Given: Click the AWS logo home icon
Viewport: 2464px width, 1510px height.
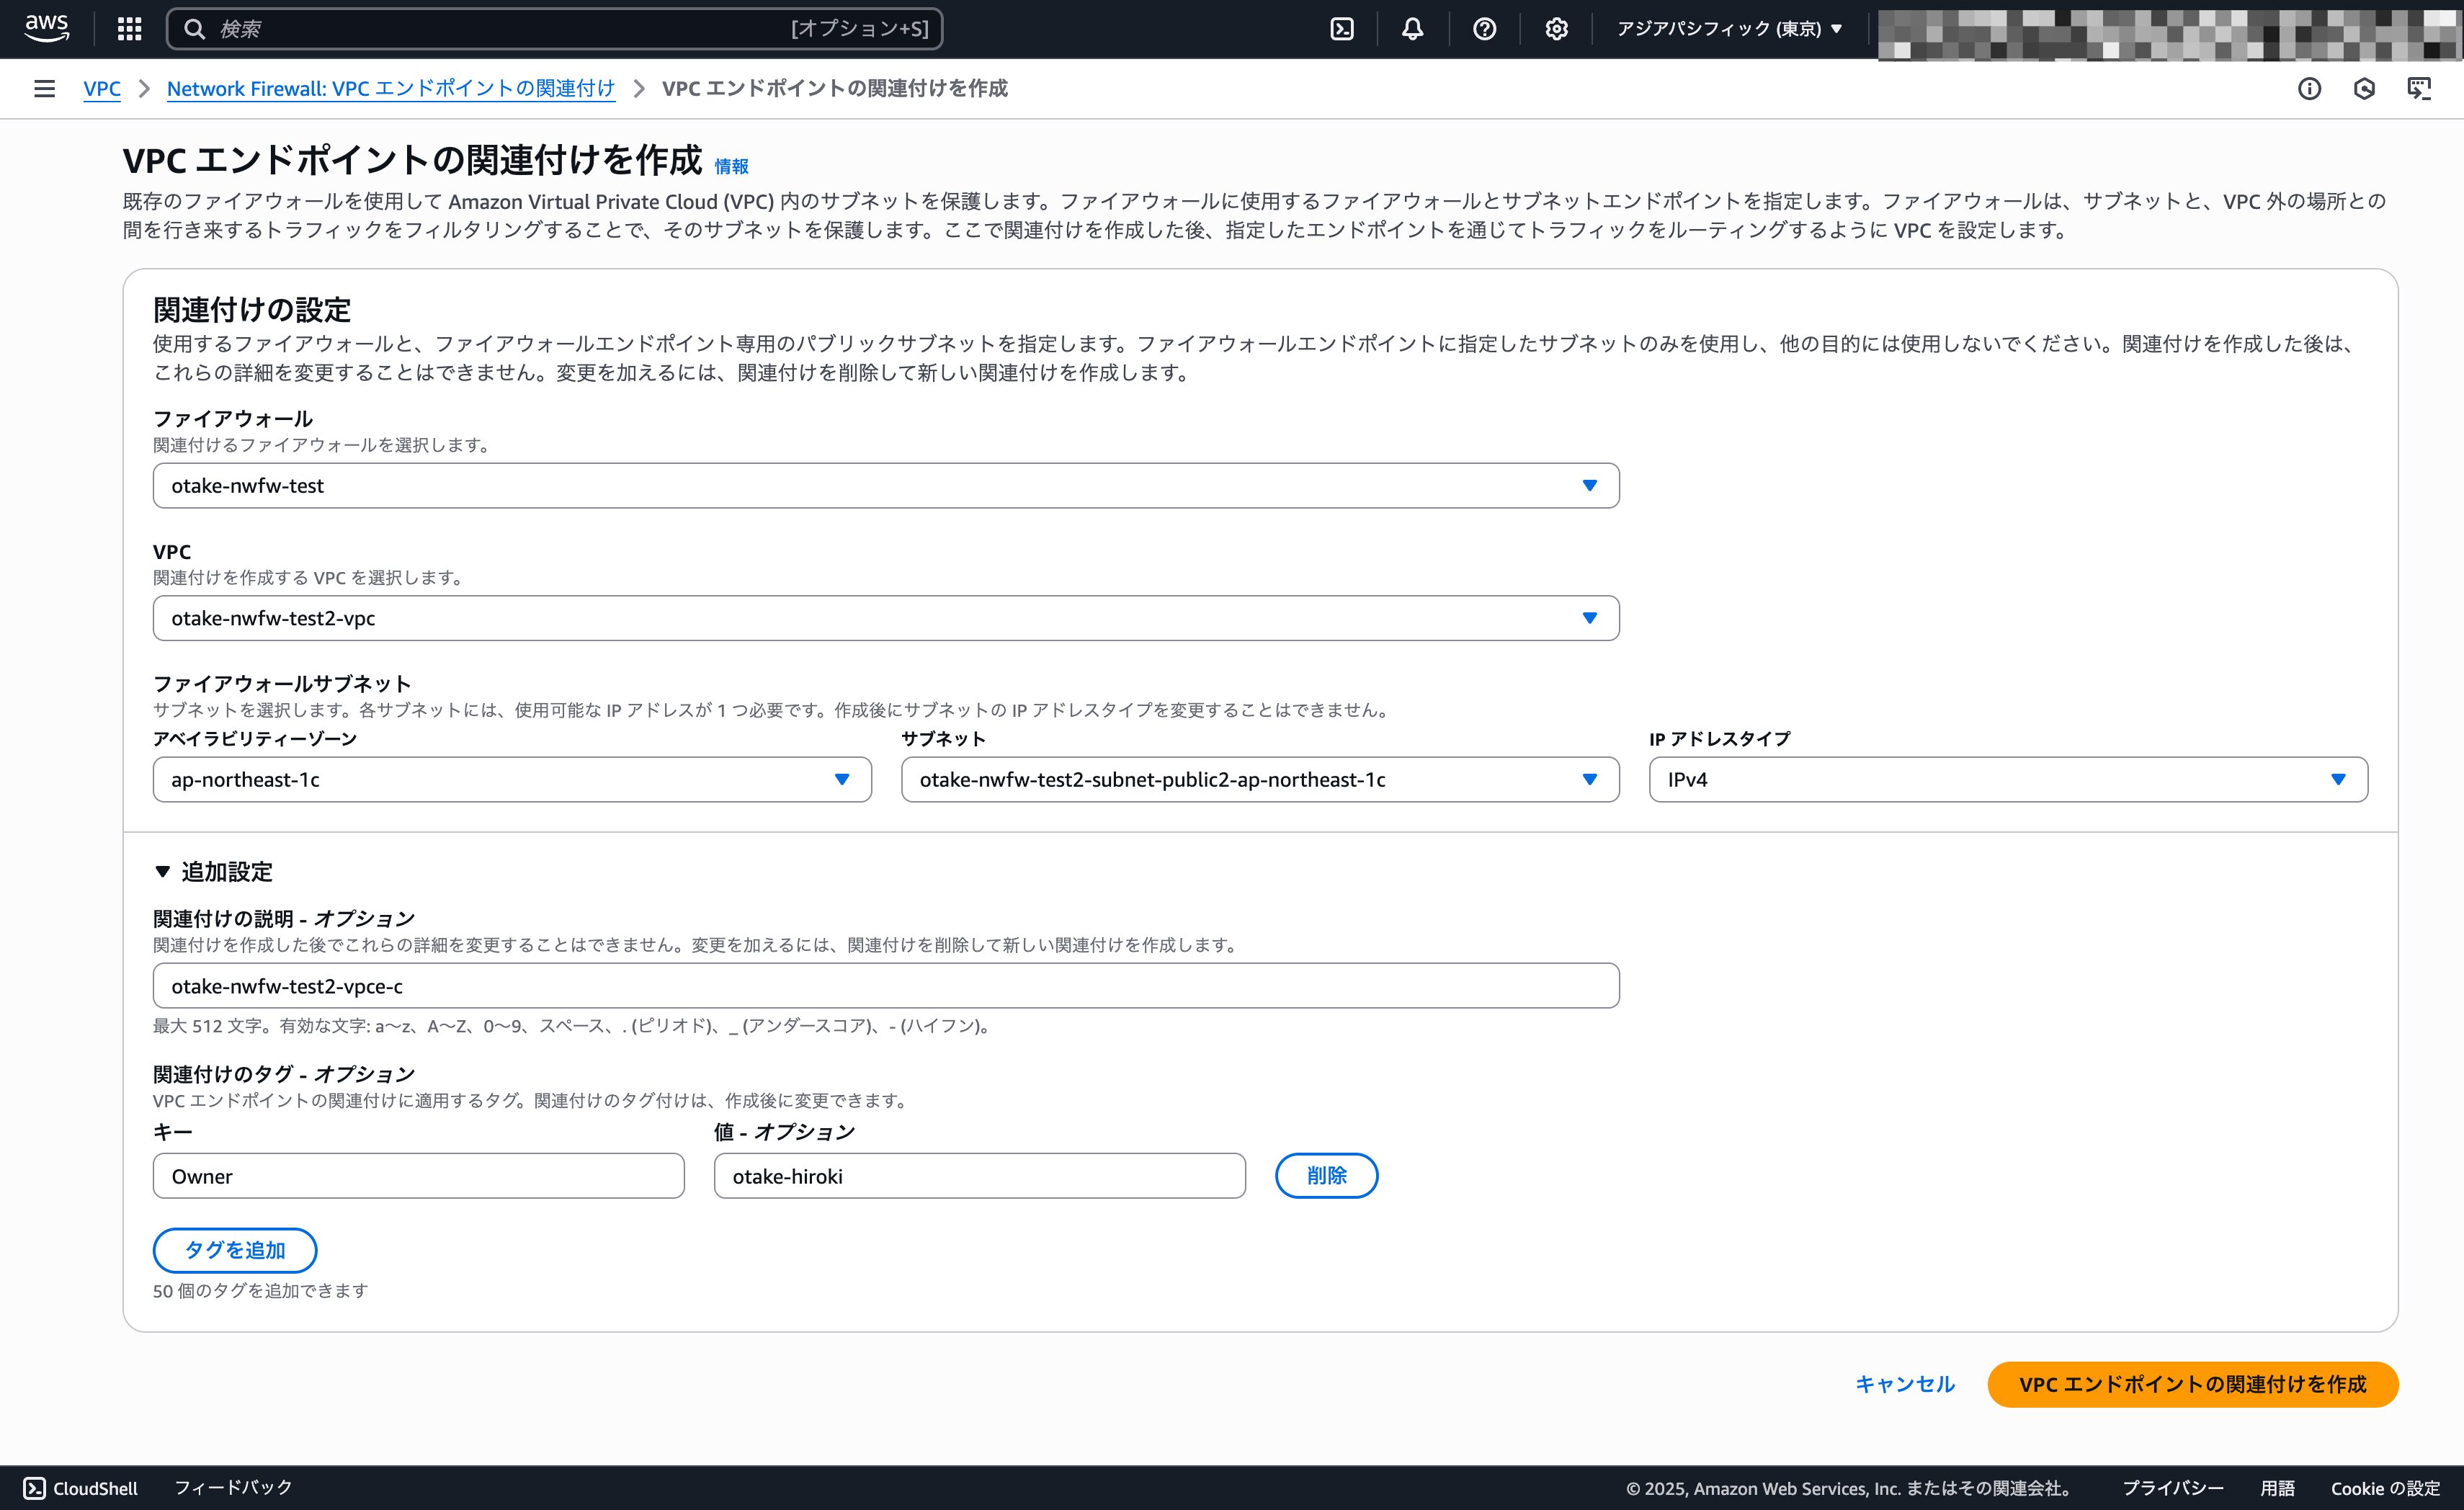Looking at the screenshot, I should pos(47,28).
